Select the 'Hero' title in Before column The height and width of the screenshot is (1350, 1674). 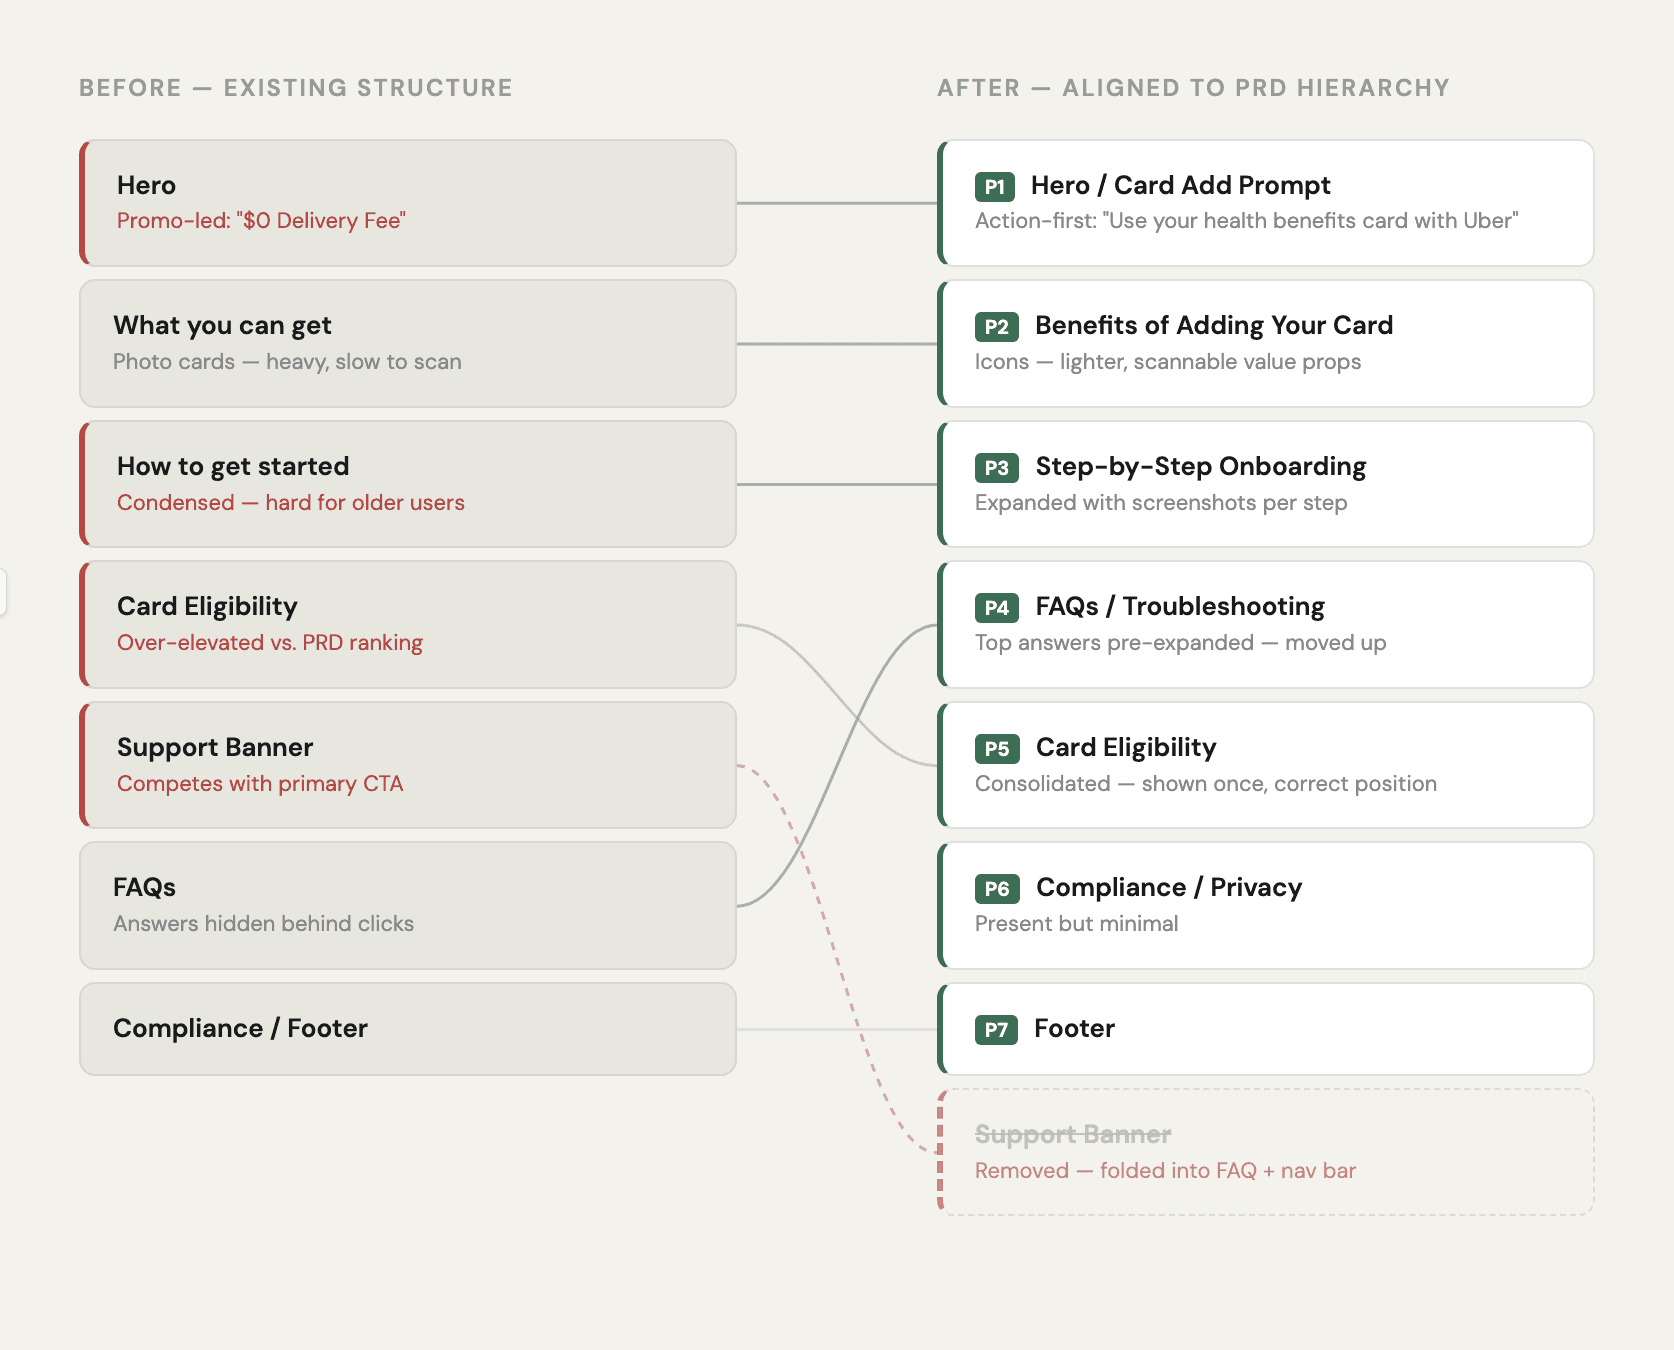pyautogui.click(x=146, y=185)
